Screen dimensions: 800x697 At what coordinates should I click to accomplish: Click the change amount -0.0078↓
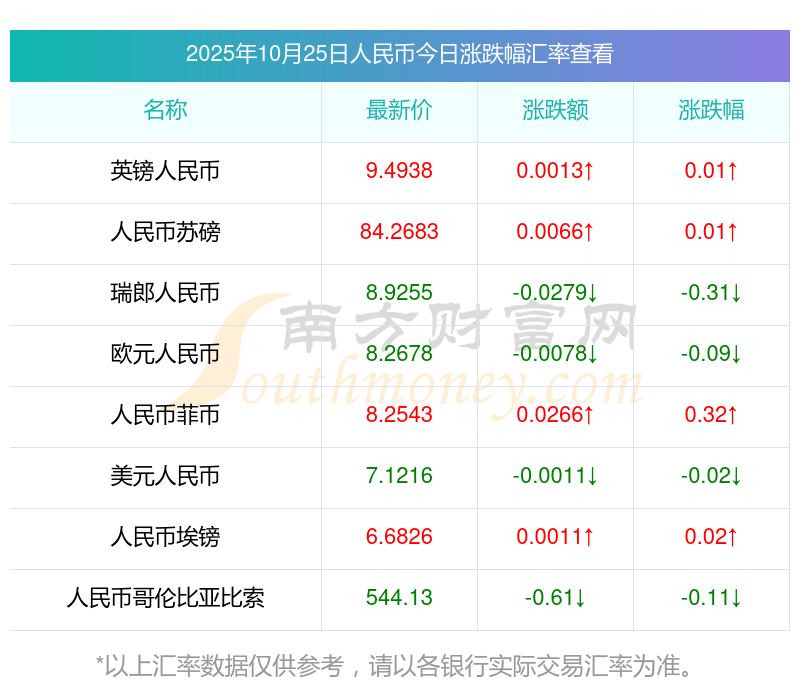click(x=555, y=354)
